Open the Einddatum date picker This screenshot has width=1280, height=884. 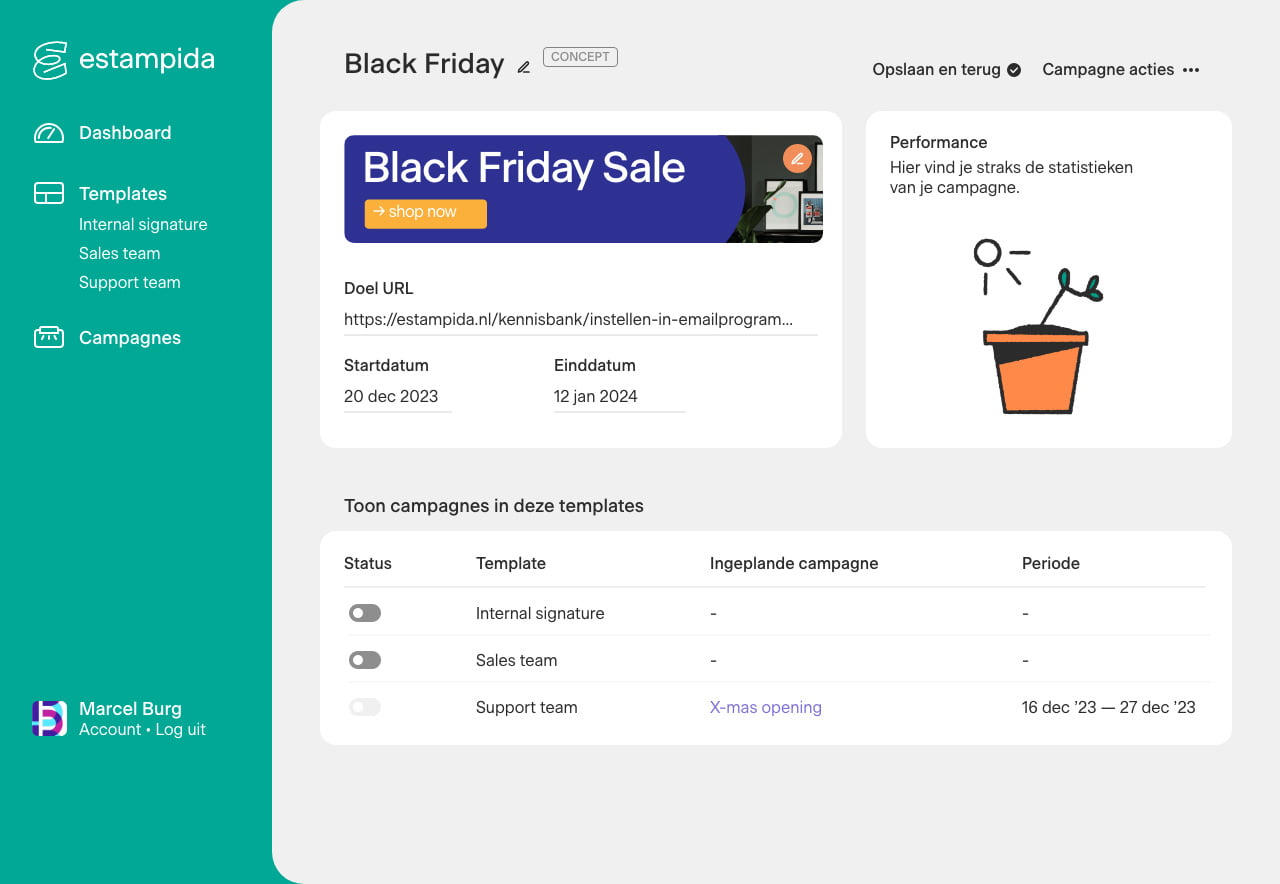point(618,396)
